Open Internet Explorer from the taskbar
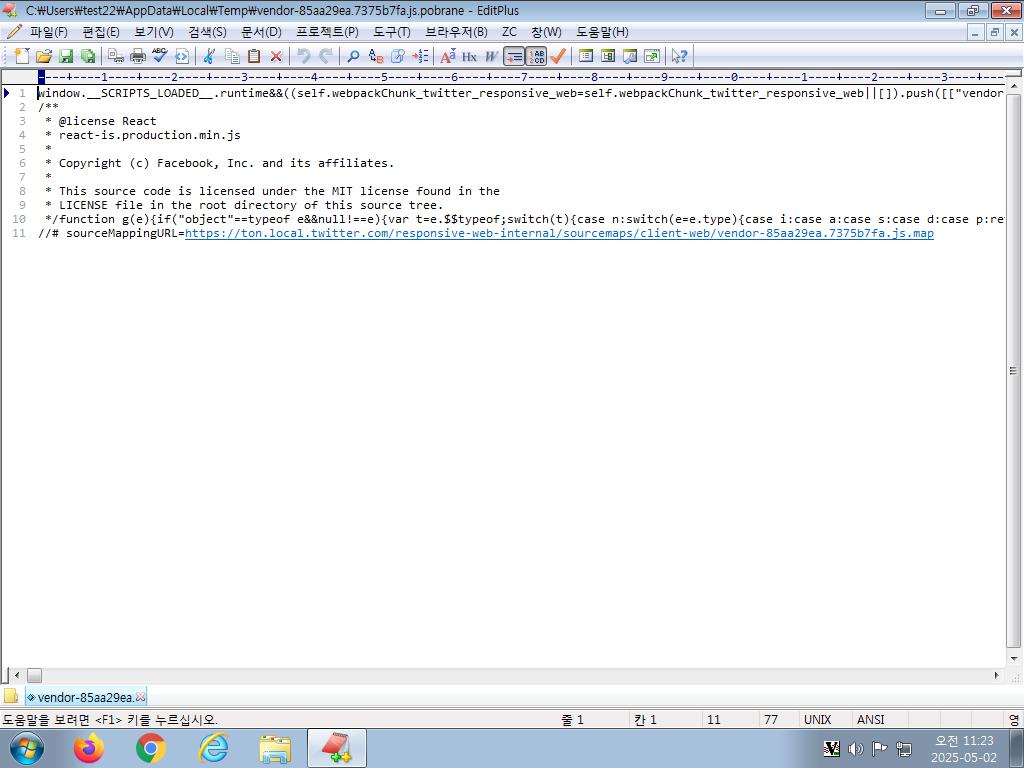This screenshot has height=768, width=1024. (214, 748)
